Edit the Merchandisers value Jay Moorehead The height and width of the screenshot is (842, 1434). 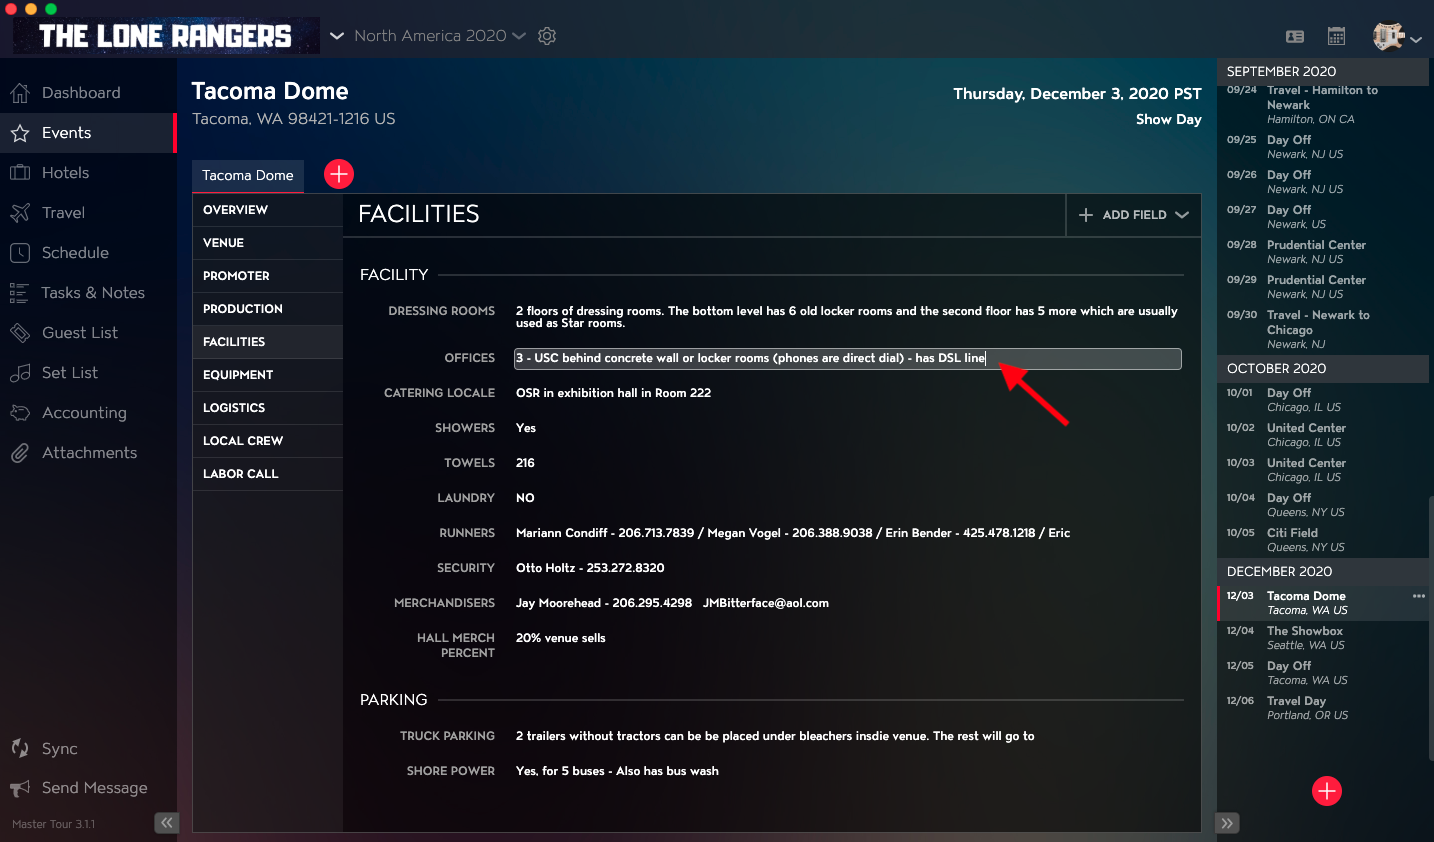pos(672,603)
